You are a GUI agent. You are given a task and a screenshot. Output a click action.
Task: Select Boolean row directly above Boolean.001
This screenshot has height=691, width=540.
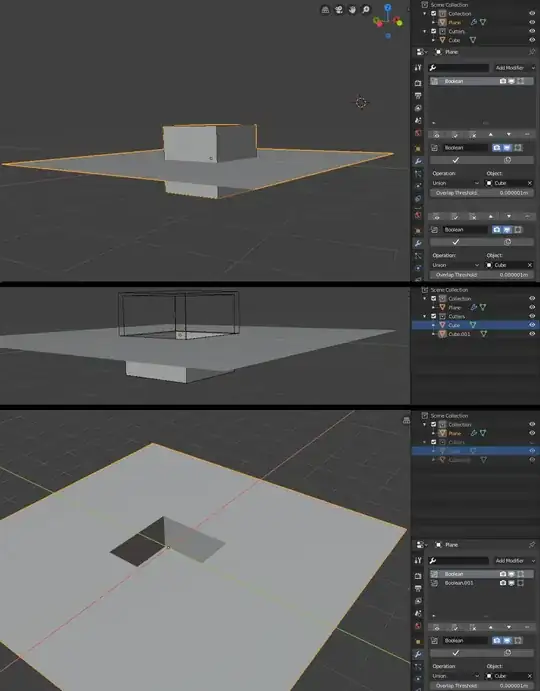[x=482, y=574]
